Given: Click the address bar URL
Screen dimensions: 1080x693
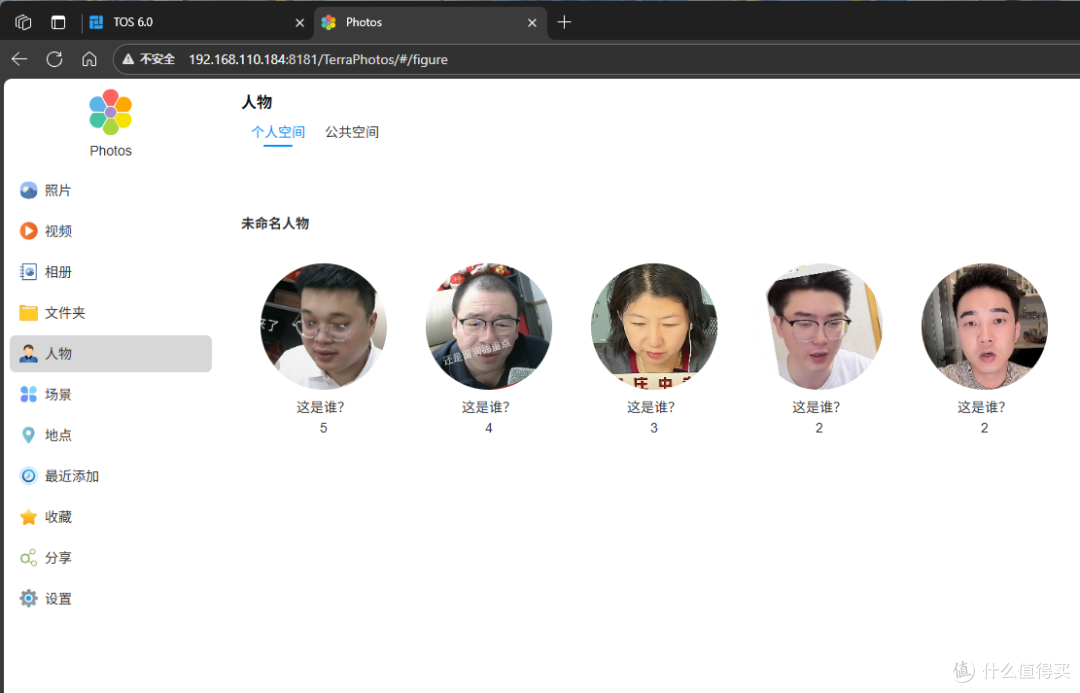Looking at the screenshot, I should pyautogui.click(x=318, y=59).
